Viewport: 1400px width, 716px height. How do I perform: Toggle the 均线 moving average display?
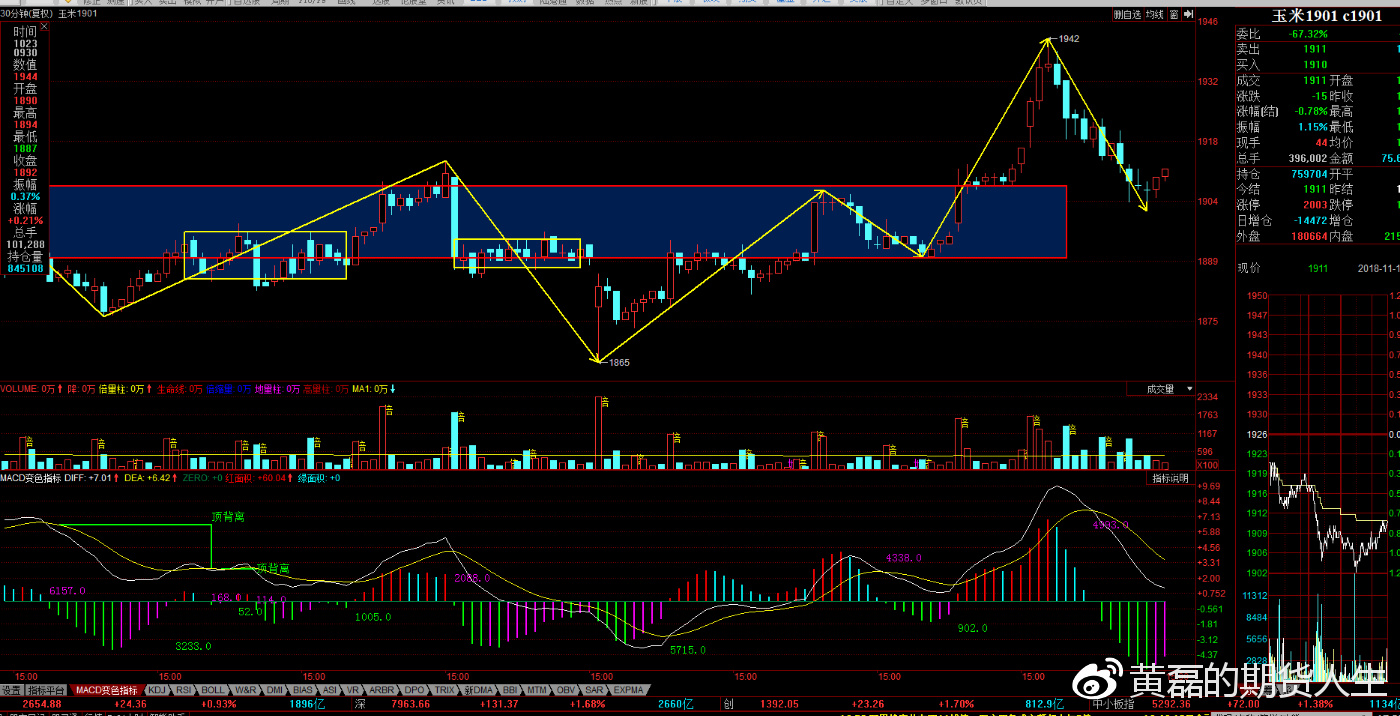[1155, 15]
